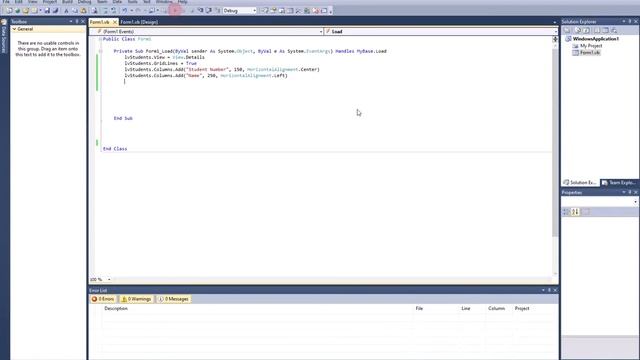Click the Cut toolbar icon
This screenshot has height=360, width=640.
tap(66, 11)
